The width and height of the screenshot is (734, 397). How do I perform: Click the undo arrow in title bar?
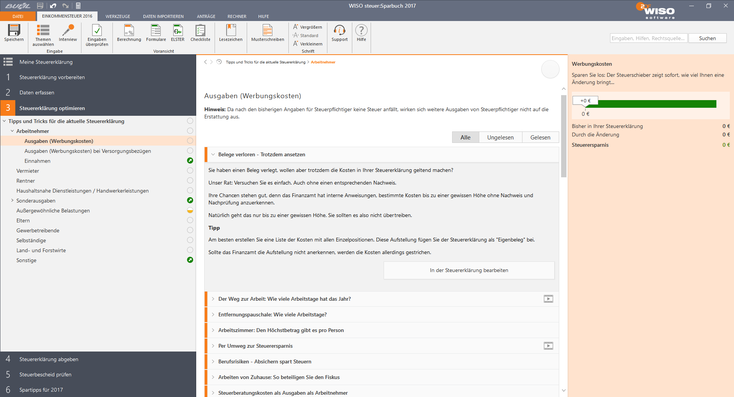tap(53, 6)
